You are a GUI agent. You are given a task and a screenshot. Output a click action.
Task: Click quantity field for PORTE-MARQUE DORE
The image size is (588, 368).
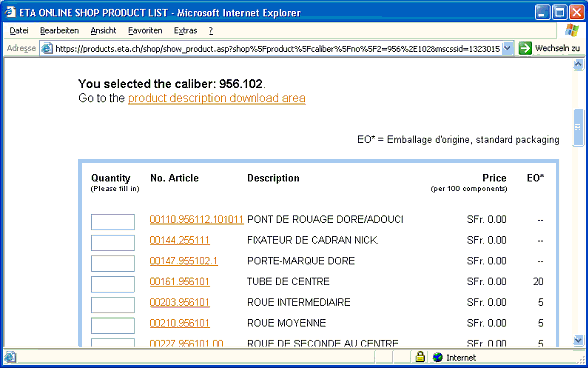tap(113, 263)
